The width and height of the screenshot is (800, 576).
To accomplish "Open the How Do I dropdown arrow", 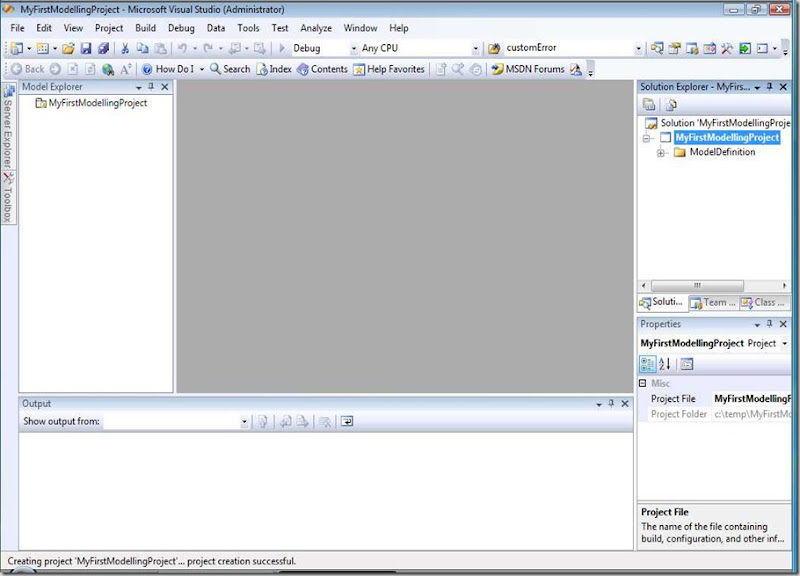I will point(202,69).
